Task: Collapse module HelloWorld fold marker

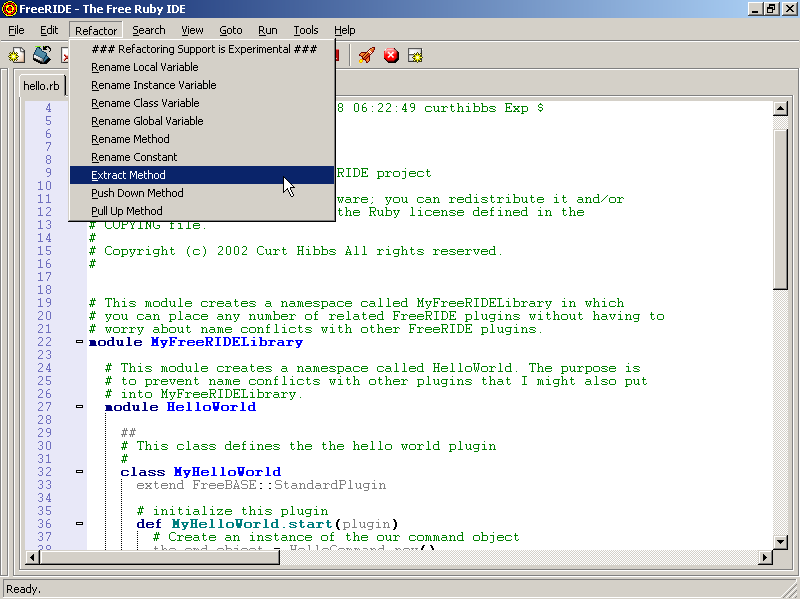Action: pos(79,407)
